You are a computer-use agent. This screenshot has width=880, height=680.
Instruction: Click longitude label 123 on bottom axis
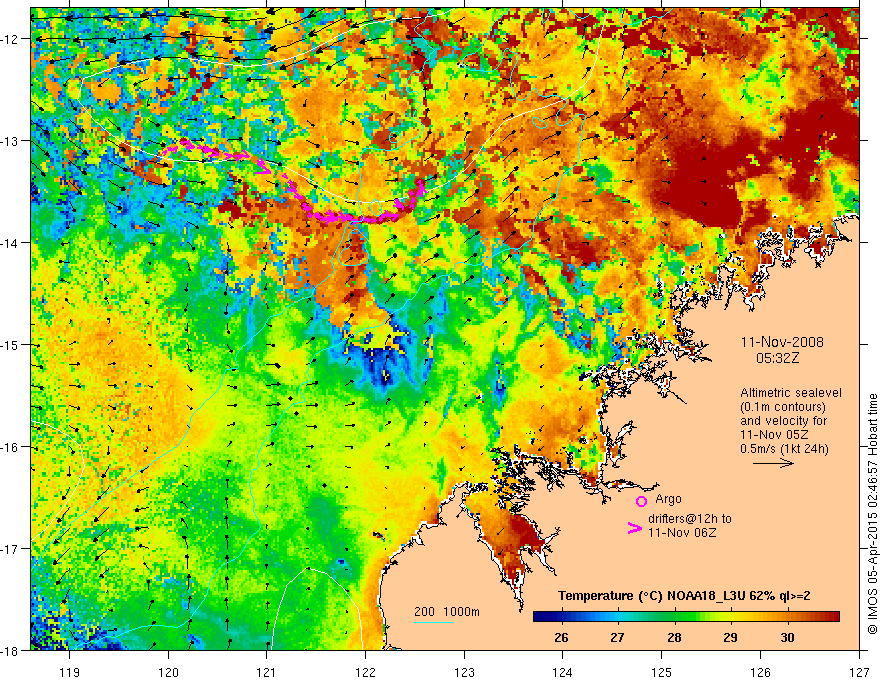click(x=464, y=672)
